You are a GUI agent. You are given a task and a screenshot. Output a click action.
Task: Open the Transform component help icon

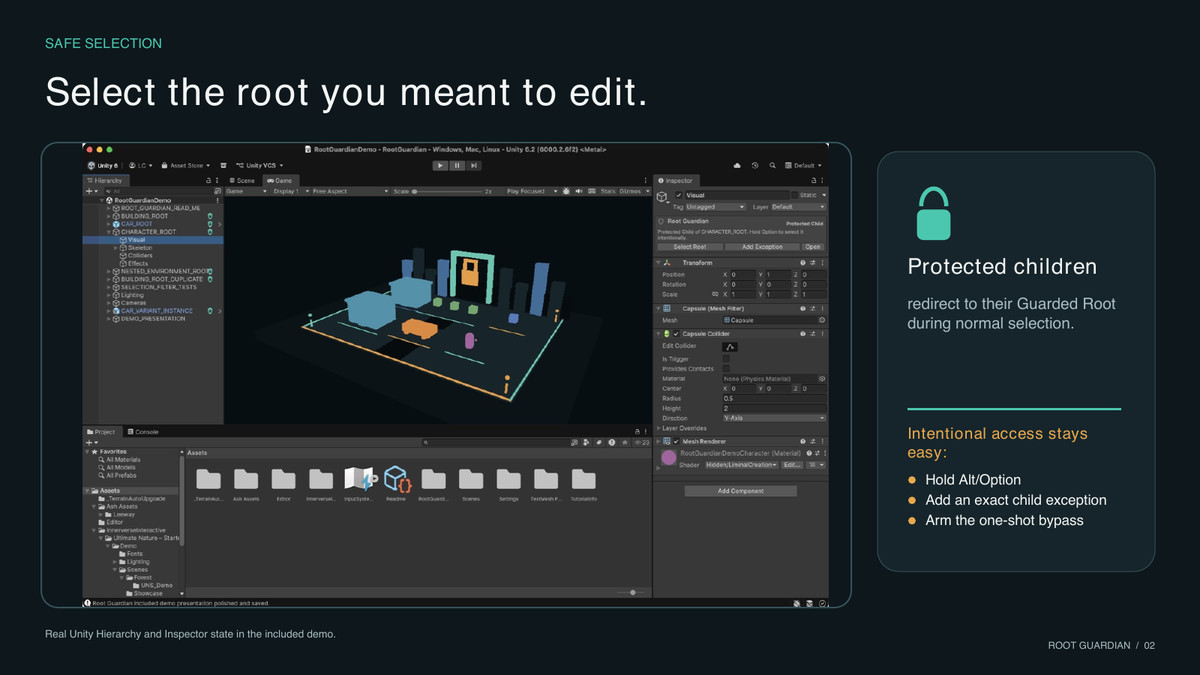(x=803, y=263)
